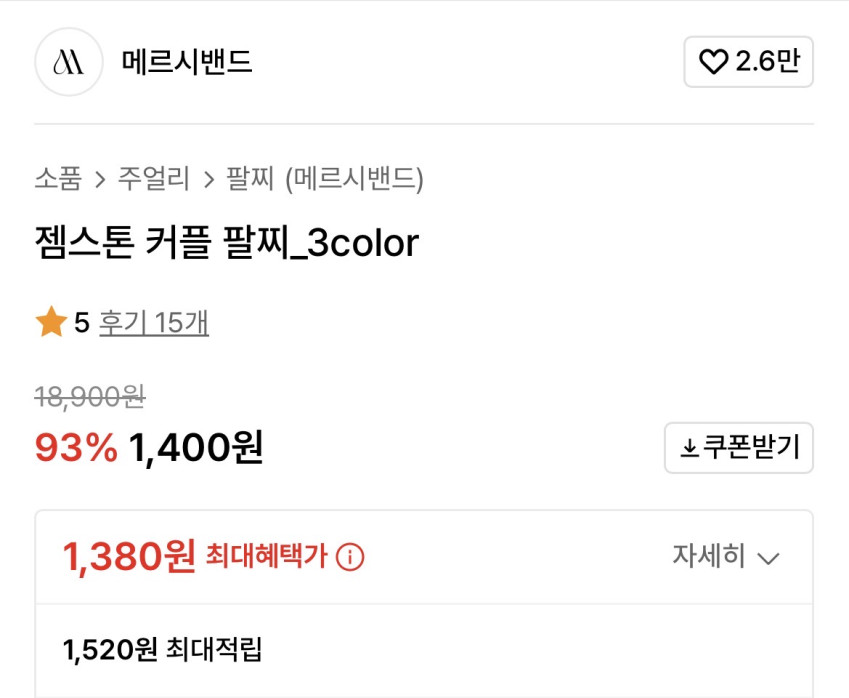Click the 메르시밴드 brand name
This screenshot has width=849, height=698.
(187, 62)
